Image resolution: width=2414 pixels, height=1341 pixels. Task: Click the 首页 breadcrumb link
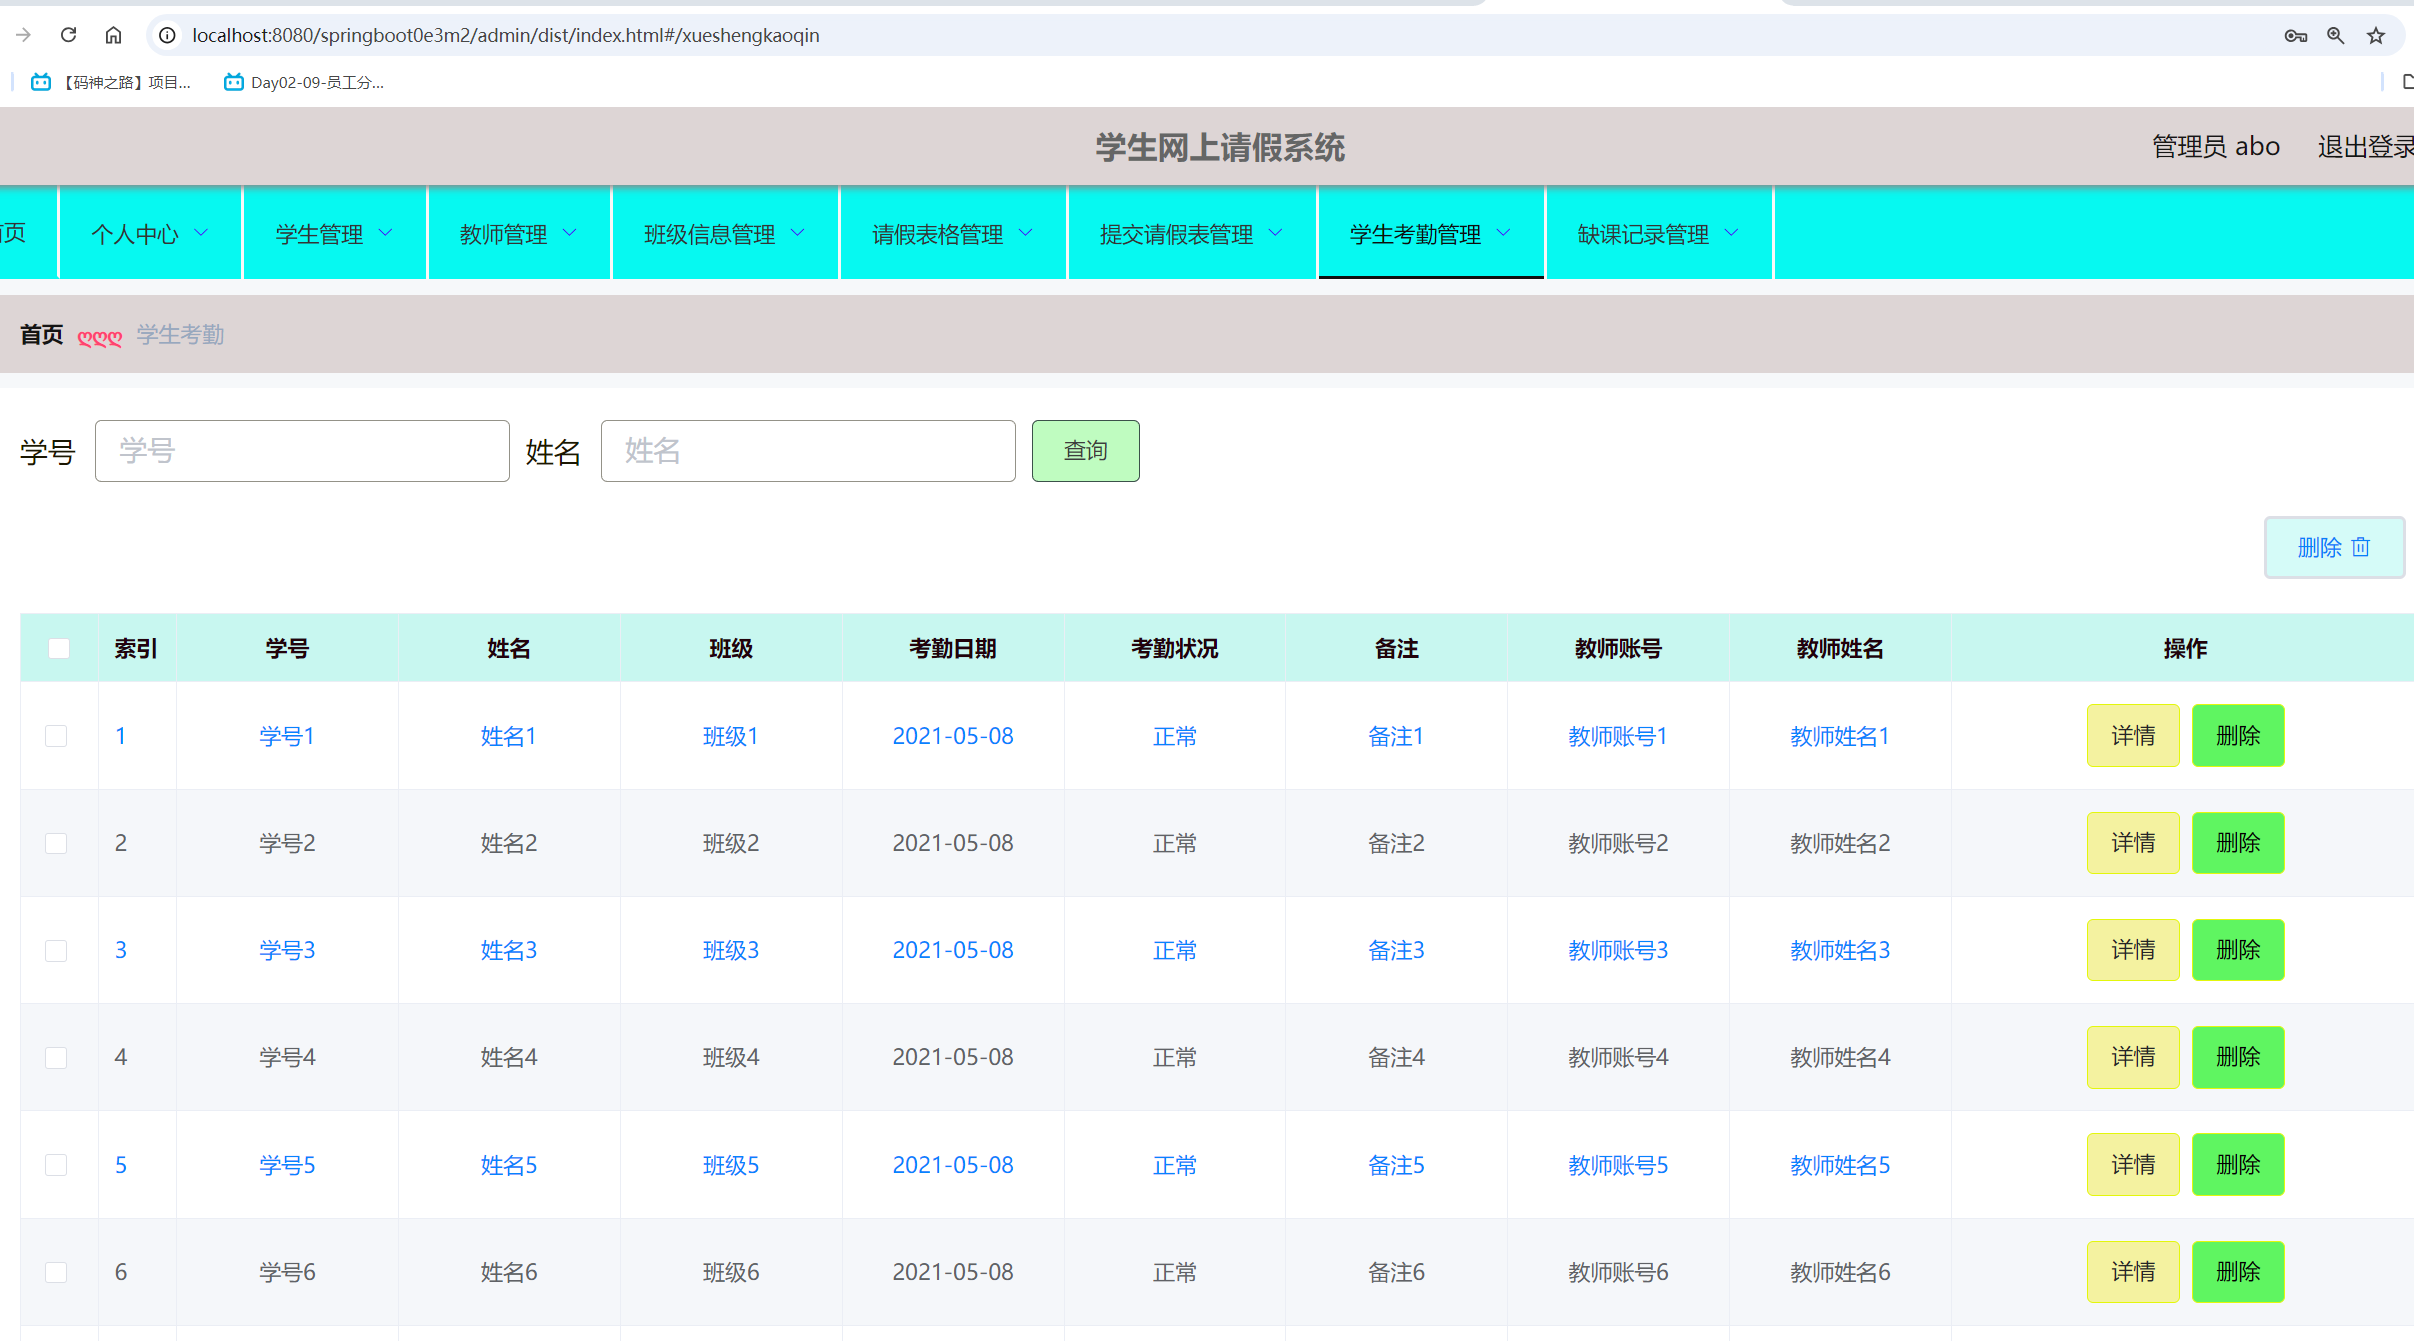tap(41, 335)
